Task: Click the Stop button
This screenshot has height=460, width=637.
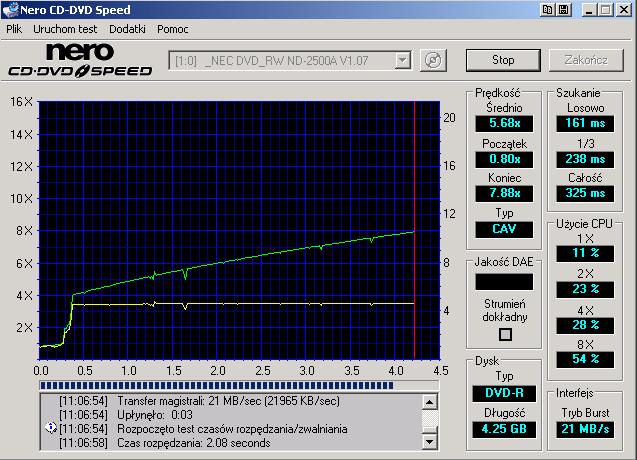Action: click(503, 60)
